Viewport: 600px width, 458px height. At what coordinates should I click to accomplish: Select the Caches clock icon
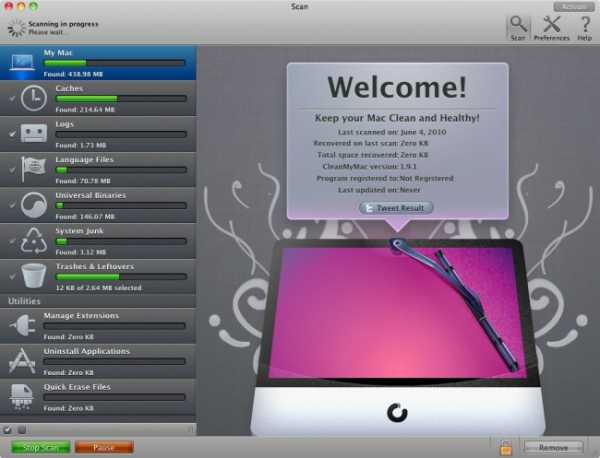33,97
